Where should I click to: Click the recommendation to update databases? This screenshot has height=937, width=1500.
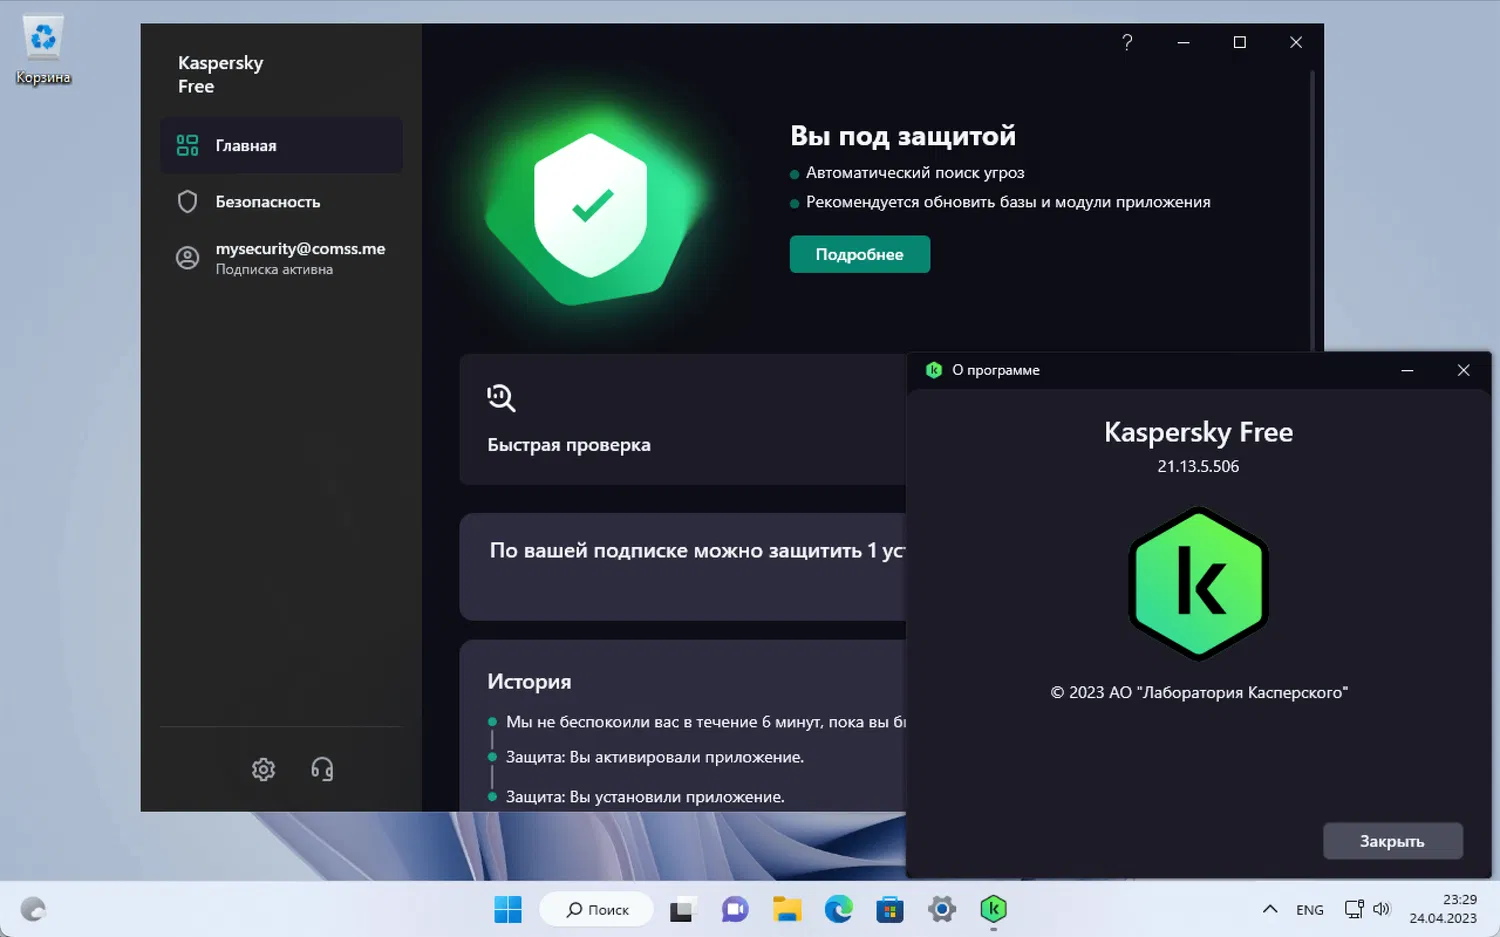tap(1008, 202)
